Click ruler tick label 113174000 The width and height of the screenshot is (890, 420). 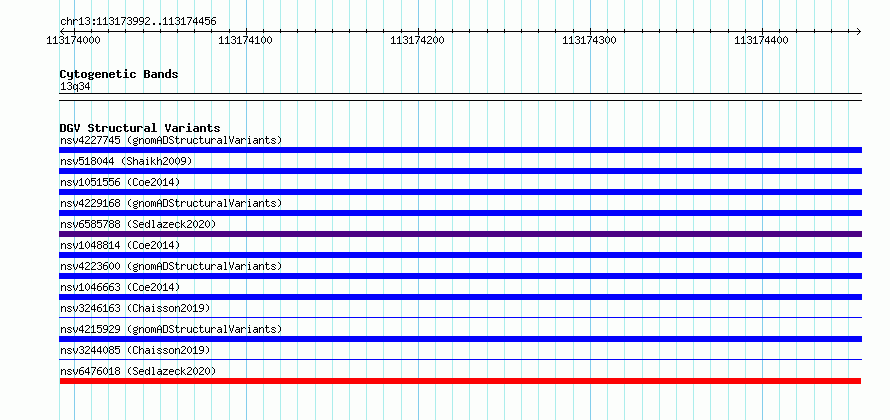[73, 40]
